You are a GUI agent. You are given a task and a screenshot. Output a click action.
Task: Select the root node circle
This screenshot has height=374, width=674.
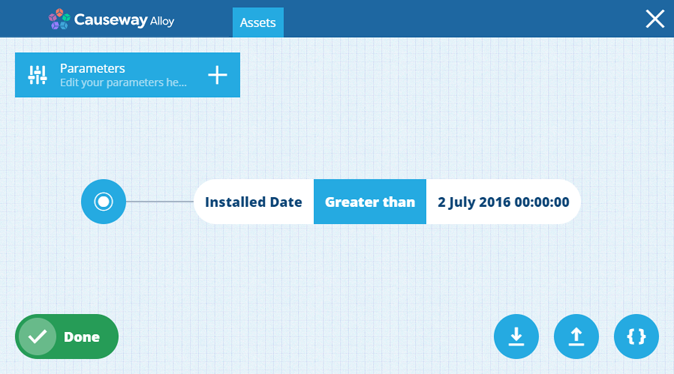point(104,202)
